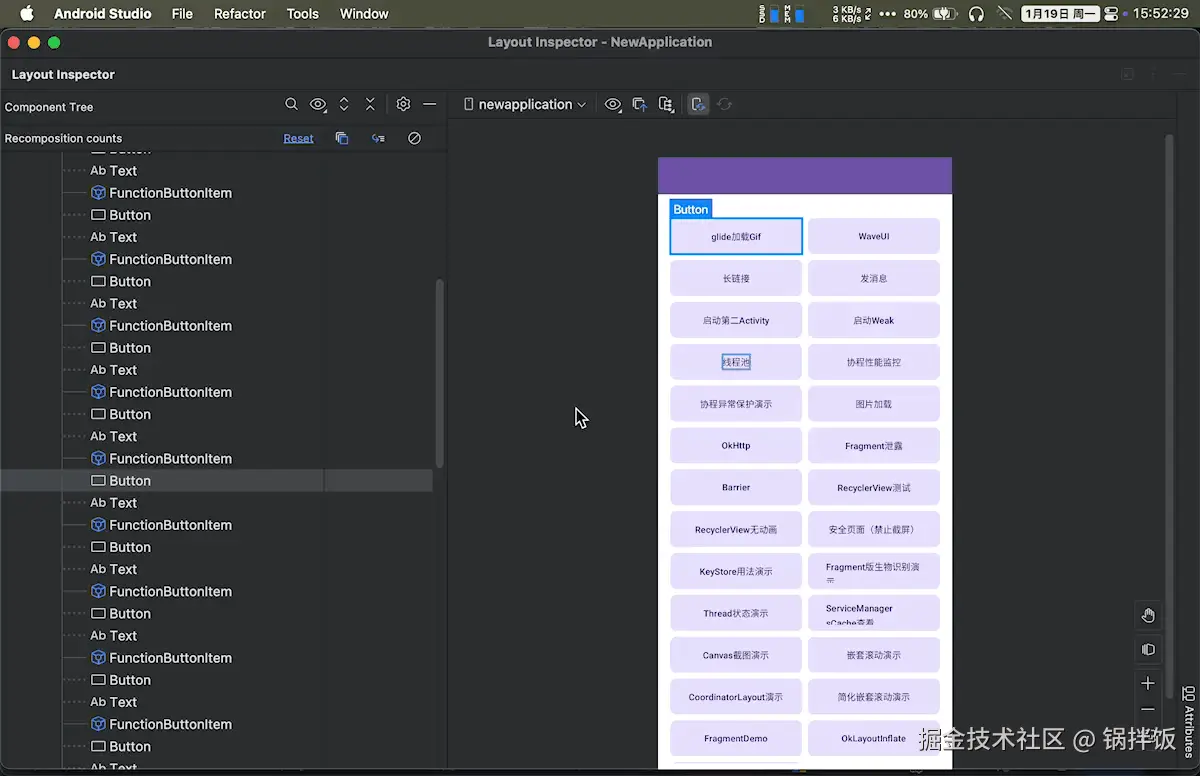Click the headphones icon in the menu bar
1200x776 pixels.
coord(977,14)
